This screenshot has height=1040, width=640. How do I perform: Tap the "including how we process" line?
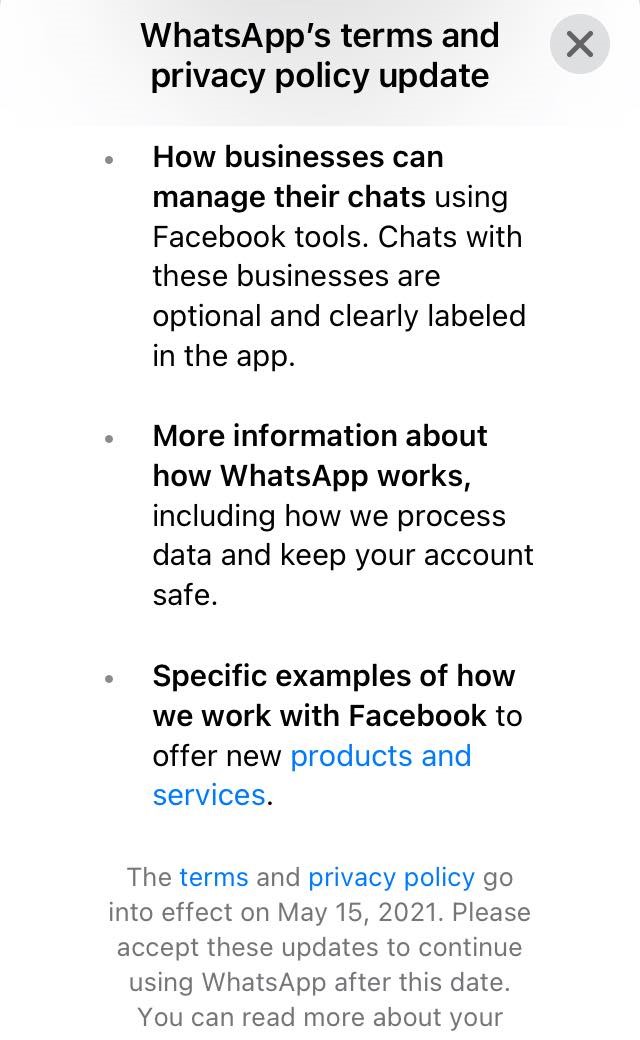click(x=329, y=516)
